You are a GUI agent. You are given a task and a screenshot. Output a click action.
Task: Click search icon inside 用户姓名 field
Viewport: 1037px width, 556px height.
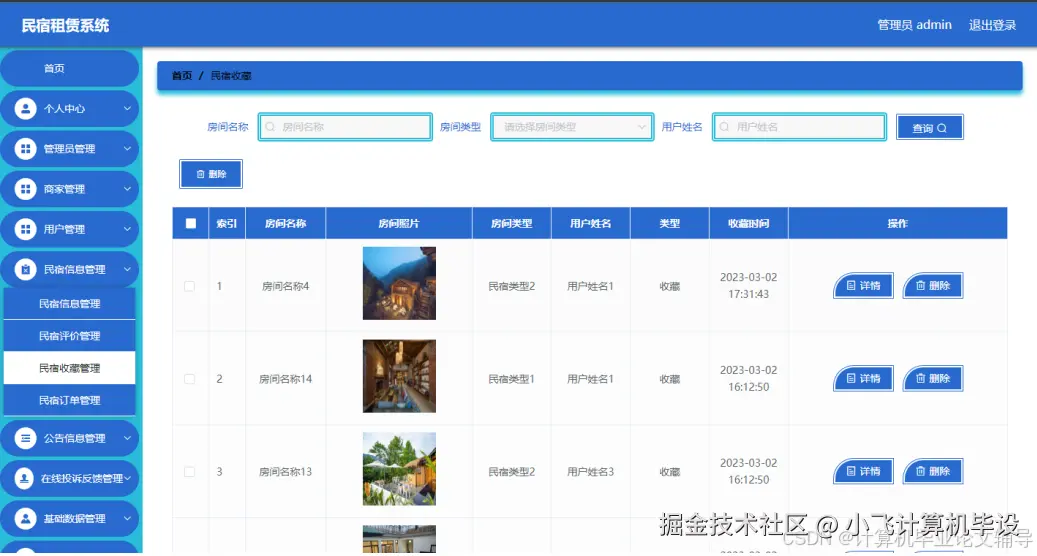point(724,127)
